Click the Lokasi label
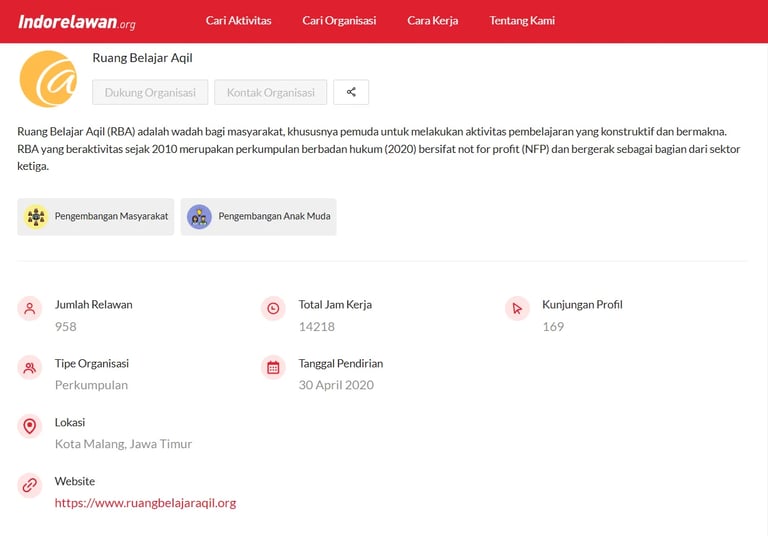This screenshot has height=536, width=768. tap(70, 422)
